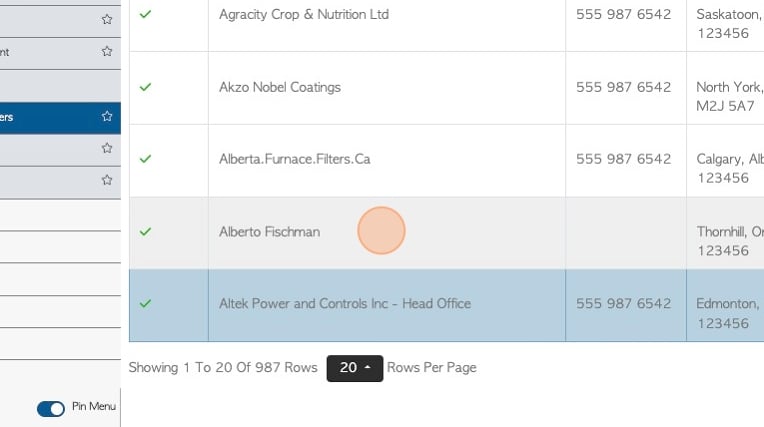Click the star icon directly below the highlighted menu item
The height and width of the screenshot is (427, 764).
pos(107,148)
